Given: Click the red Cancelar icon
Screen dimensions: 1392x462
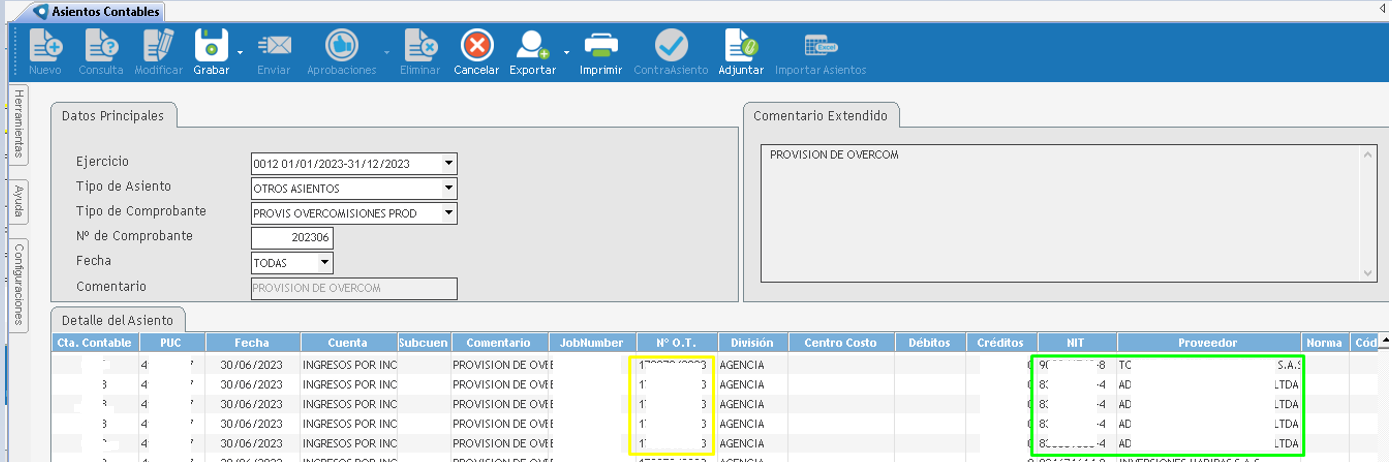Looking at the screenshot, I should tap(477, 46).
